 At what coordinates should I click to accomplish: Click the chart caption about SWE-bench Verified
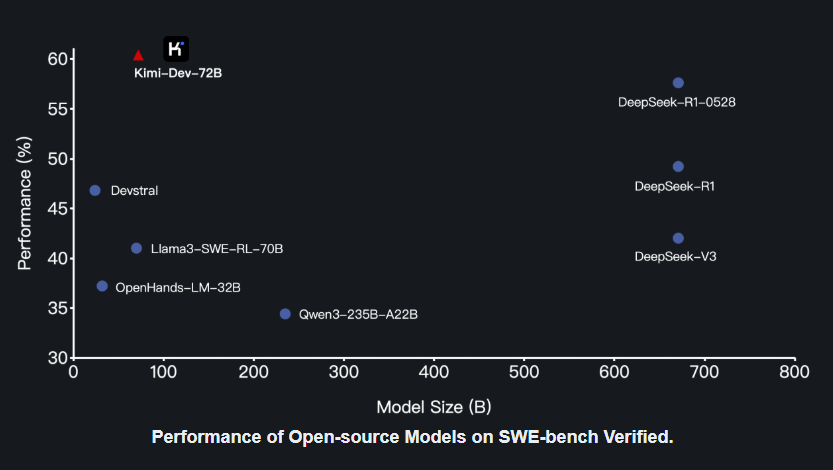tap(413, 437)
